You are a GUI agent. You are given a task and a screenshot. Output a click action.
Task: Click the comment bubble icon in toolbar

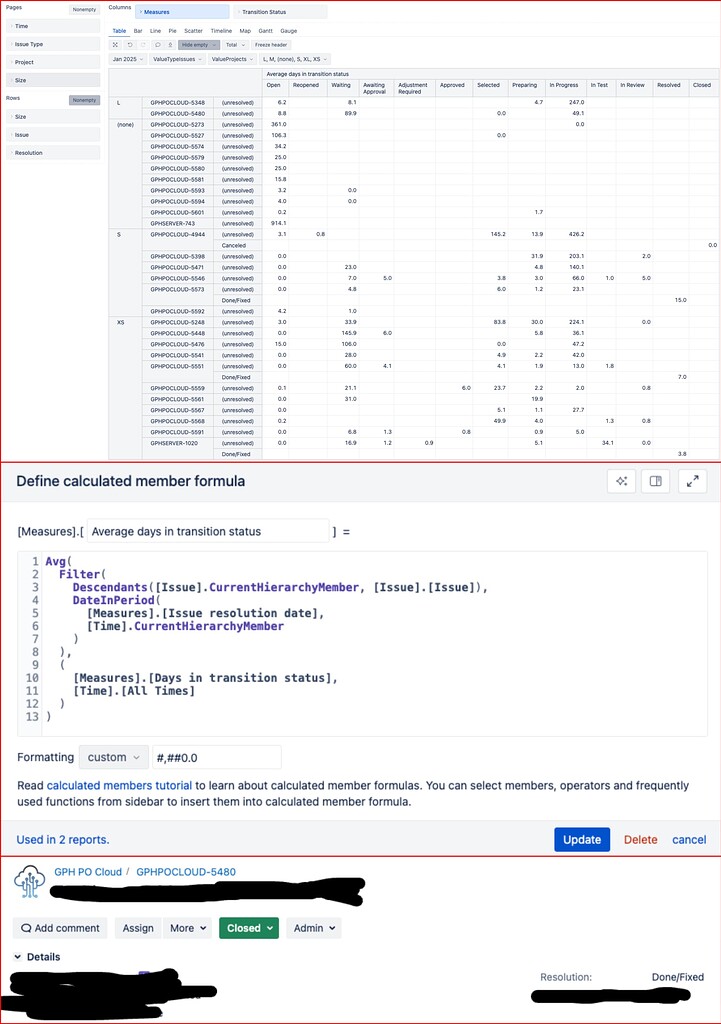click(157, 45)
